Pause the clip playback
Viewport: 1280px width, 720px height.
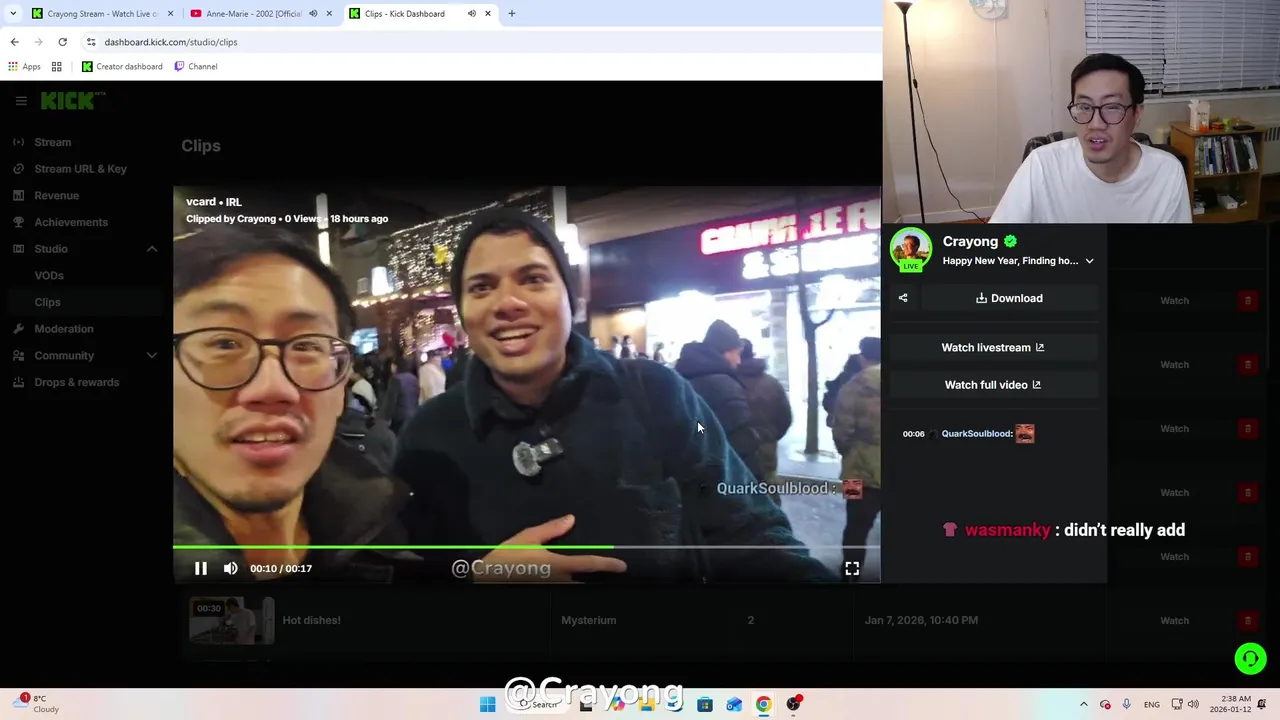pyautogui.click(x=200, y=568)
